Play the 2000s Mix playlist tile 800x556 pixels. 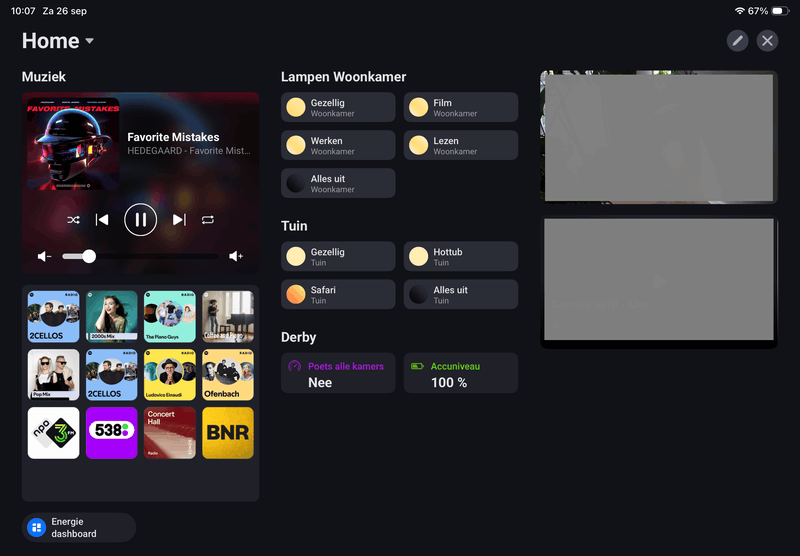click(x=112, y=316)
